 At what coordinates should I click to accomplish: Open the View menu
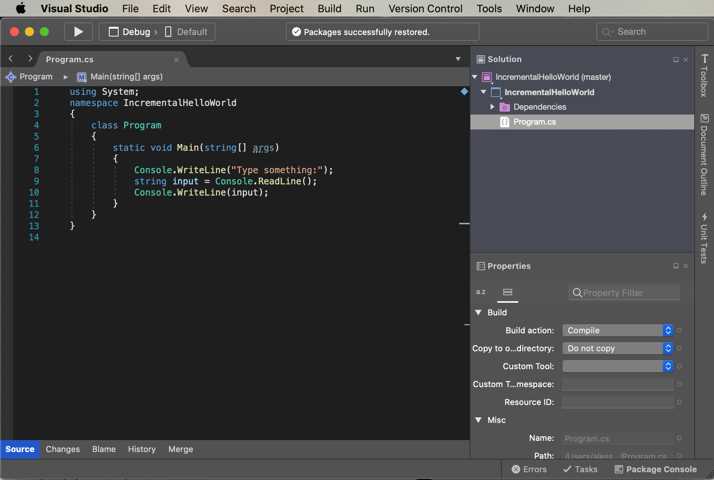[x=196, y=8]
